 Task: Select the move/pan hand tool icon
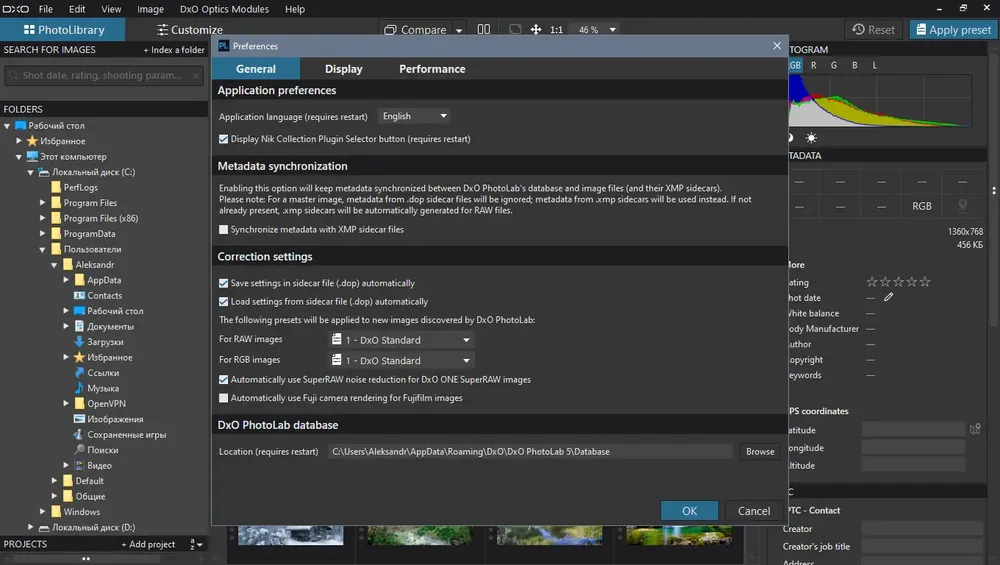click(536, 29)
